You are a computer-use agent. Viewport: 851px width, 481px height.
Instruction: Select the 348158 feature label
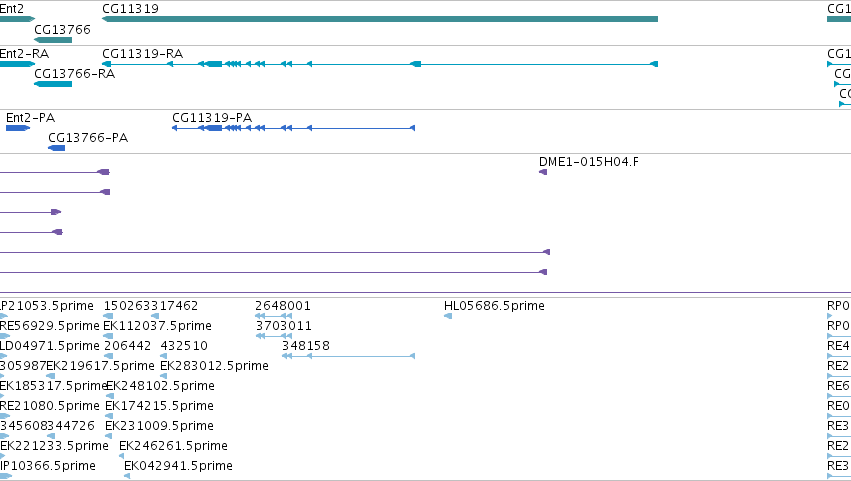click(x=306, y=346)
